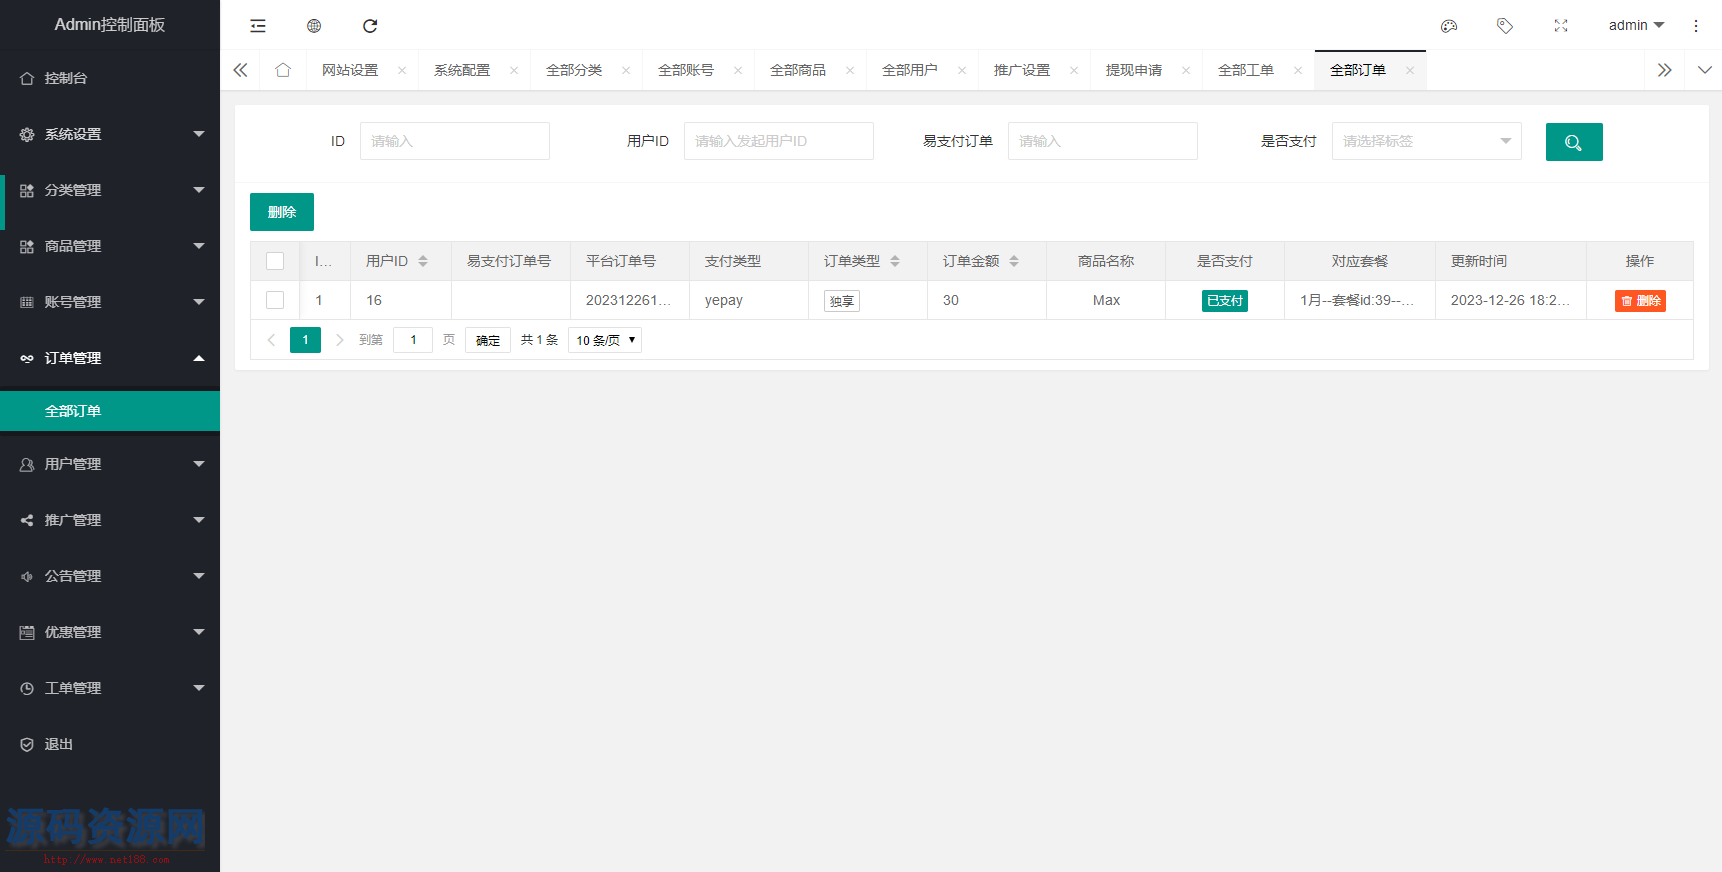
Task: Close the 系统配置 tab
Action: (514, 70)
